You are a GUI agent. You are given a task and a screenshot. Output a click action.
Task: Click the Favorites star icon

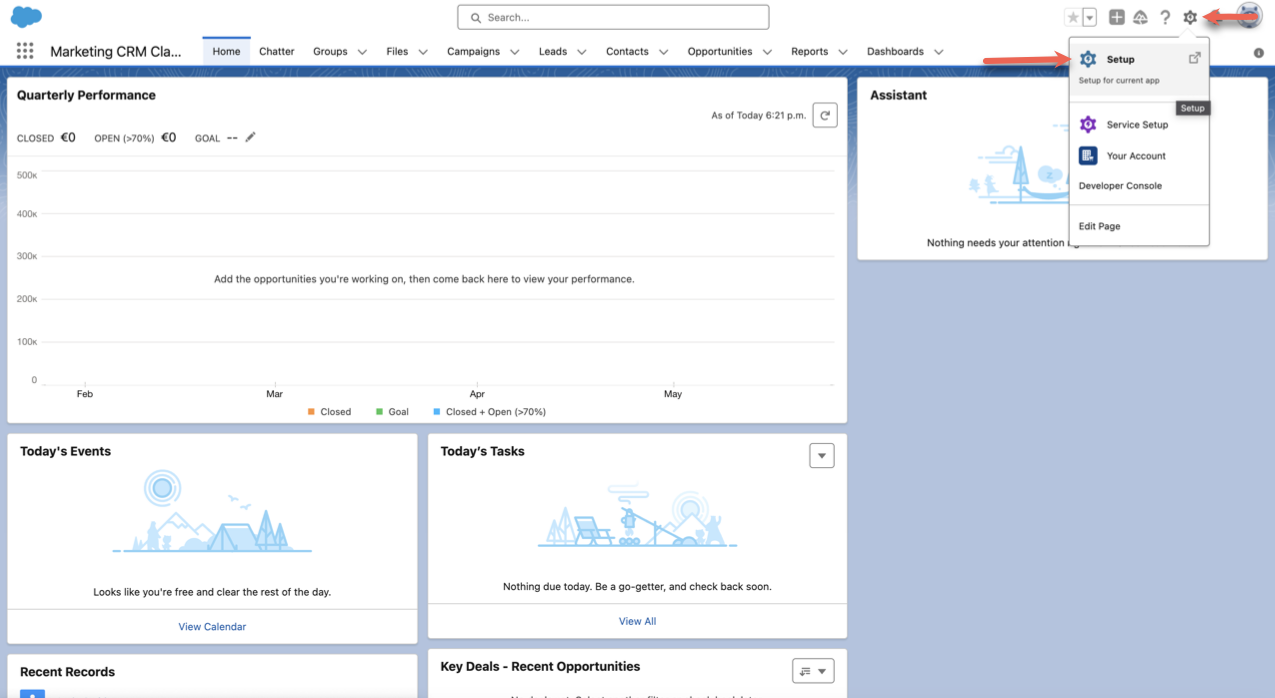(x=1073, y=17)
